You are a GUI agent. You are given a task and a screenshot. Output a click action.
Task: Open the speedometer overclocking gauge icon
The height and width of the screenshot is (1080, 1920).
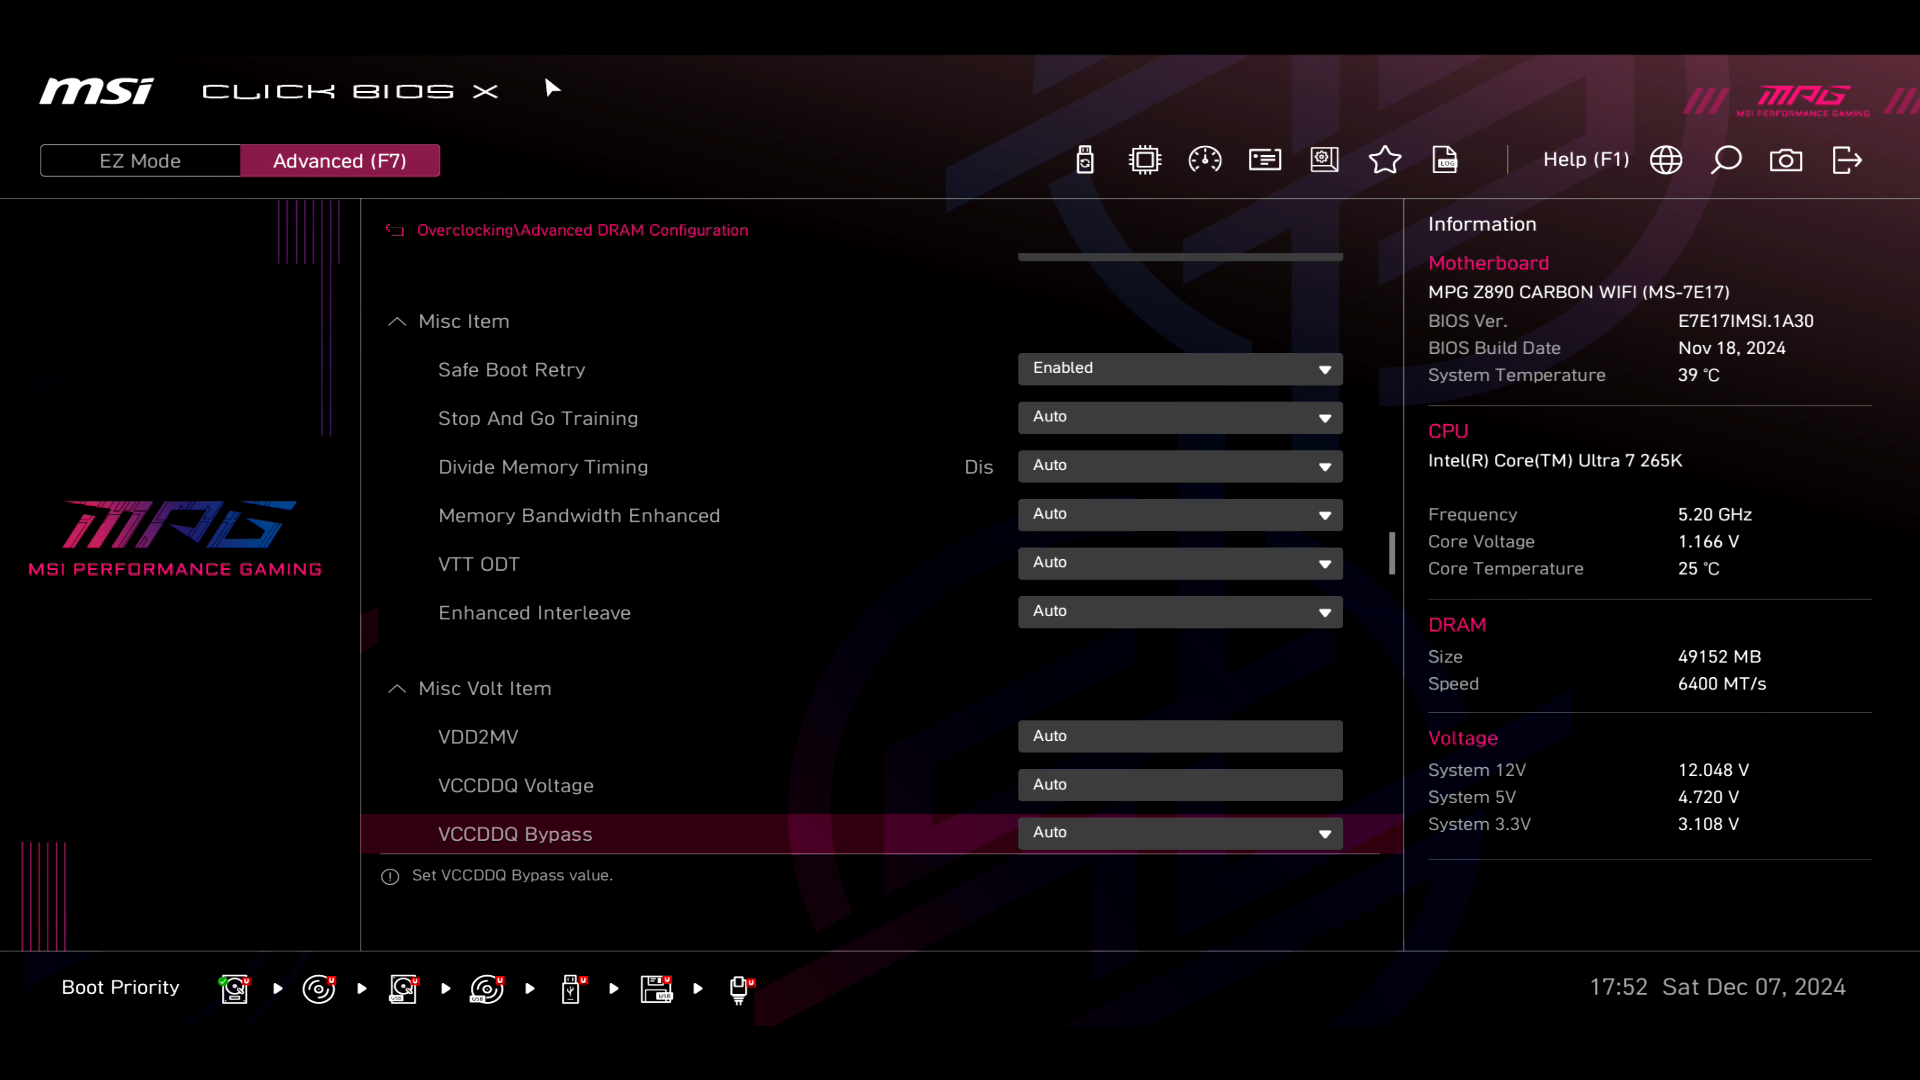[x=1205, y=160]
